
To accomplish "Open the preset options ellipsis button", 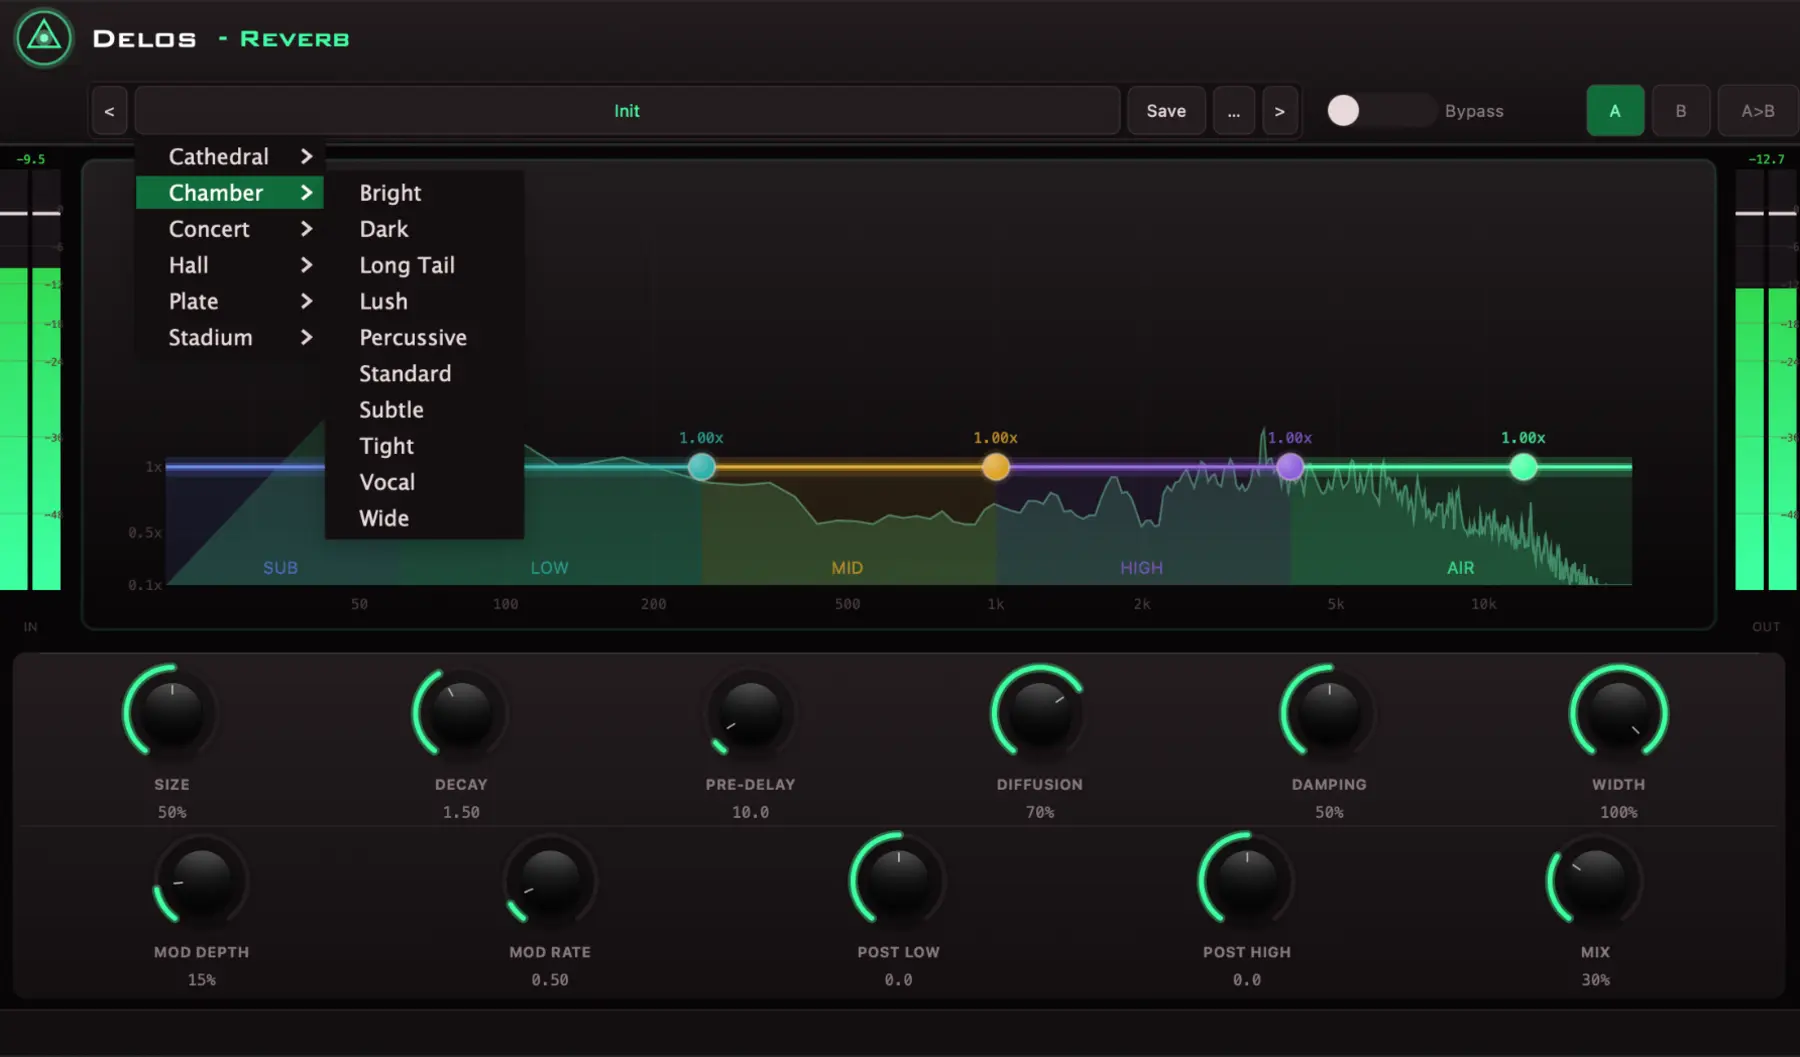I will click(1234, 111).
